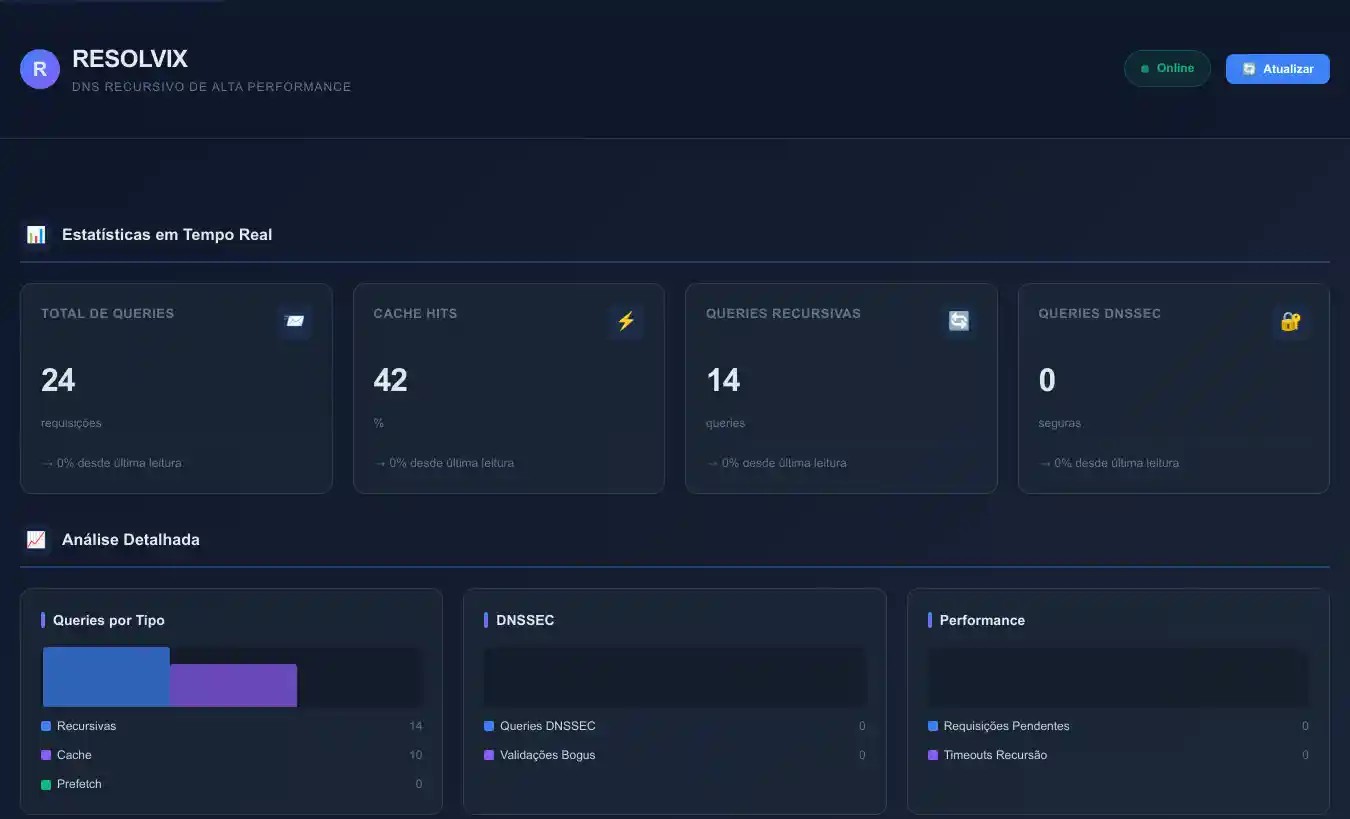
Task: Click the Queries DNSSEC legend entry
Action: pyautogui.click(x=547, y=726)
